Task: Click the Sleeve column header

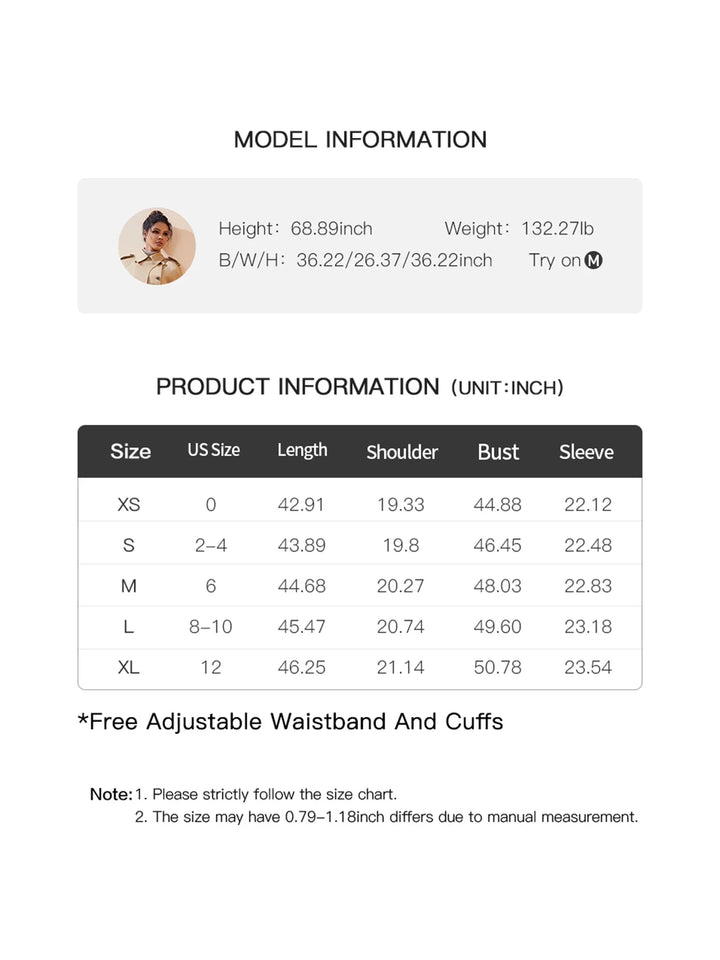Action: coord(586,452)
